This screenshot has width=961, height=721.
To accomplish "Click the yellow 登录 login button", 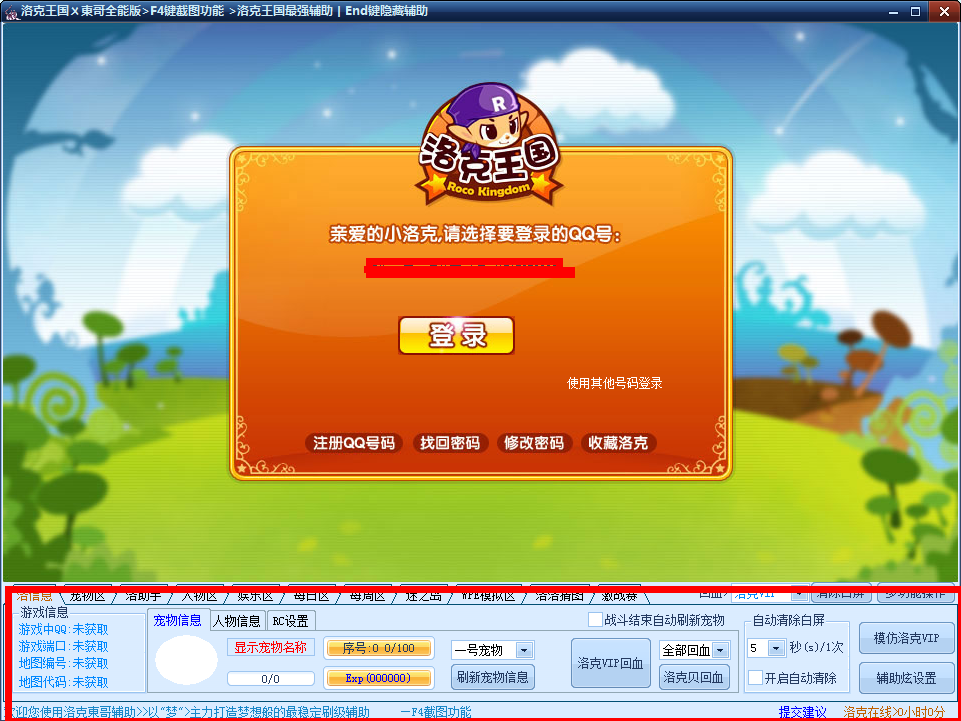I will [x=456, y=335].
